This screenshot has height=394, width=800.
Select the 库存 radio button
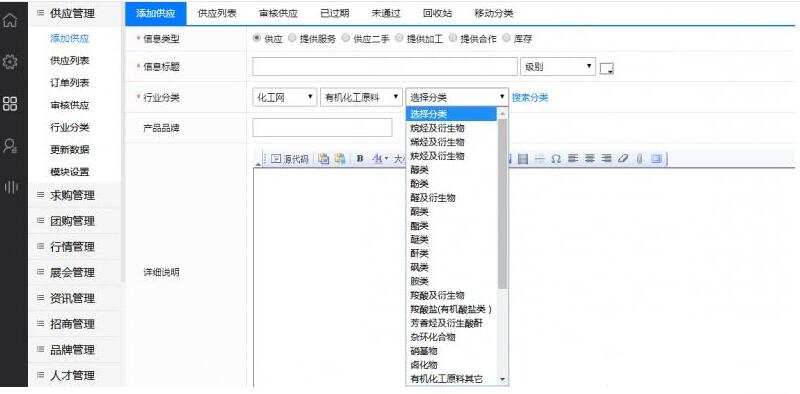click(x=506, y=38)
